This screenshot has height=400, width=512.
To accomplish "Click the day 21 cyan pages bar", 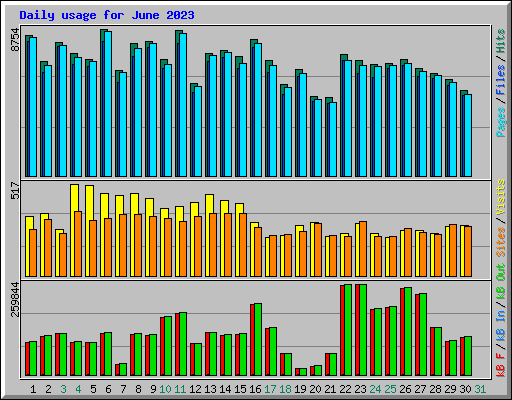I will point(333,139).
